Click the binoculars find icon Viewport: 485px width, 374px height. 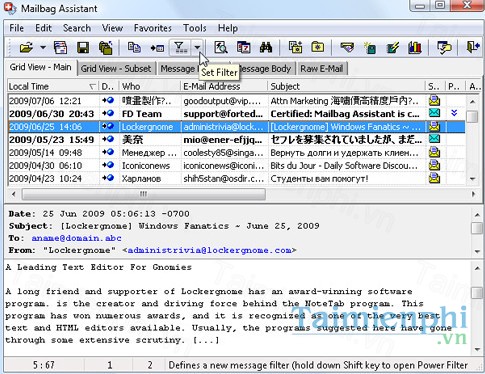[266, 48]
